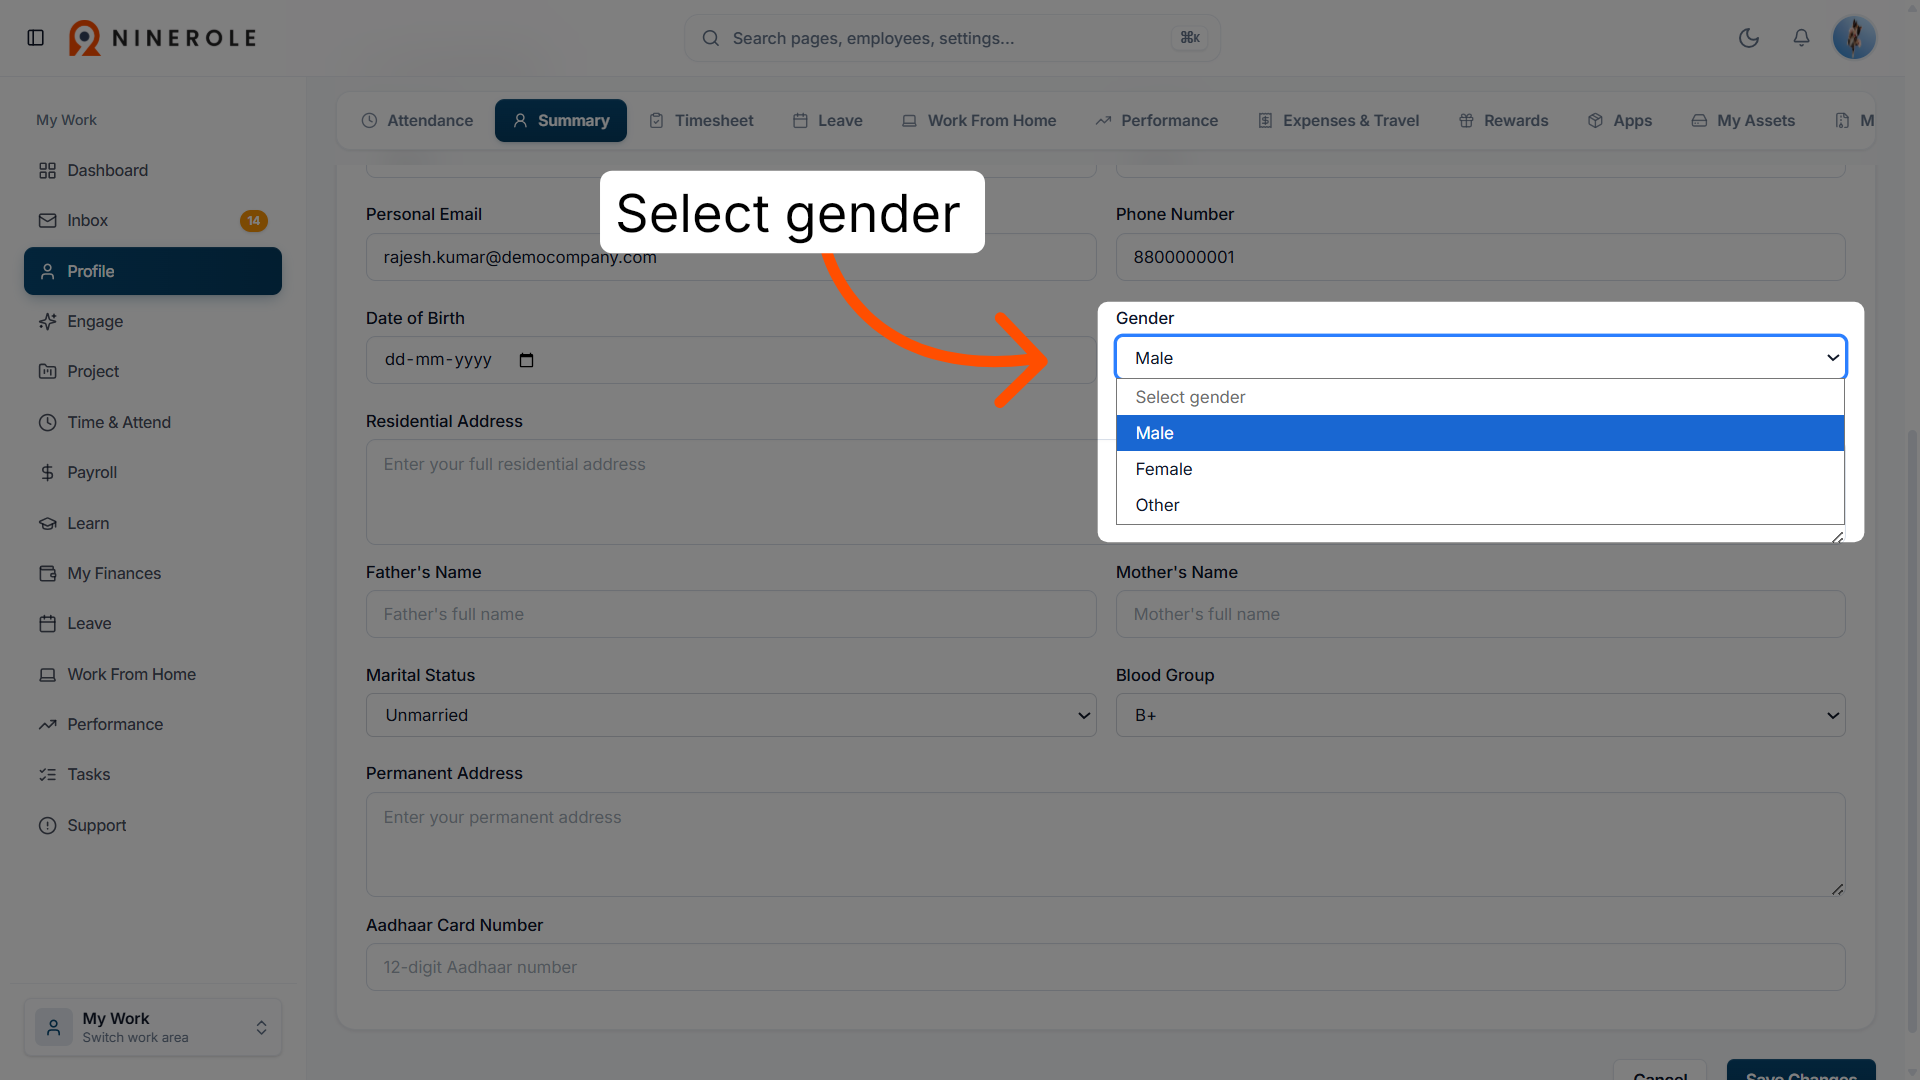Viewport: 1920px width, 1080px height.
Task: Open Payroll in the sidebar
Action: coord(153,472)
